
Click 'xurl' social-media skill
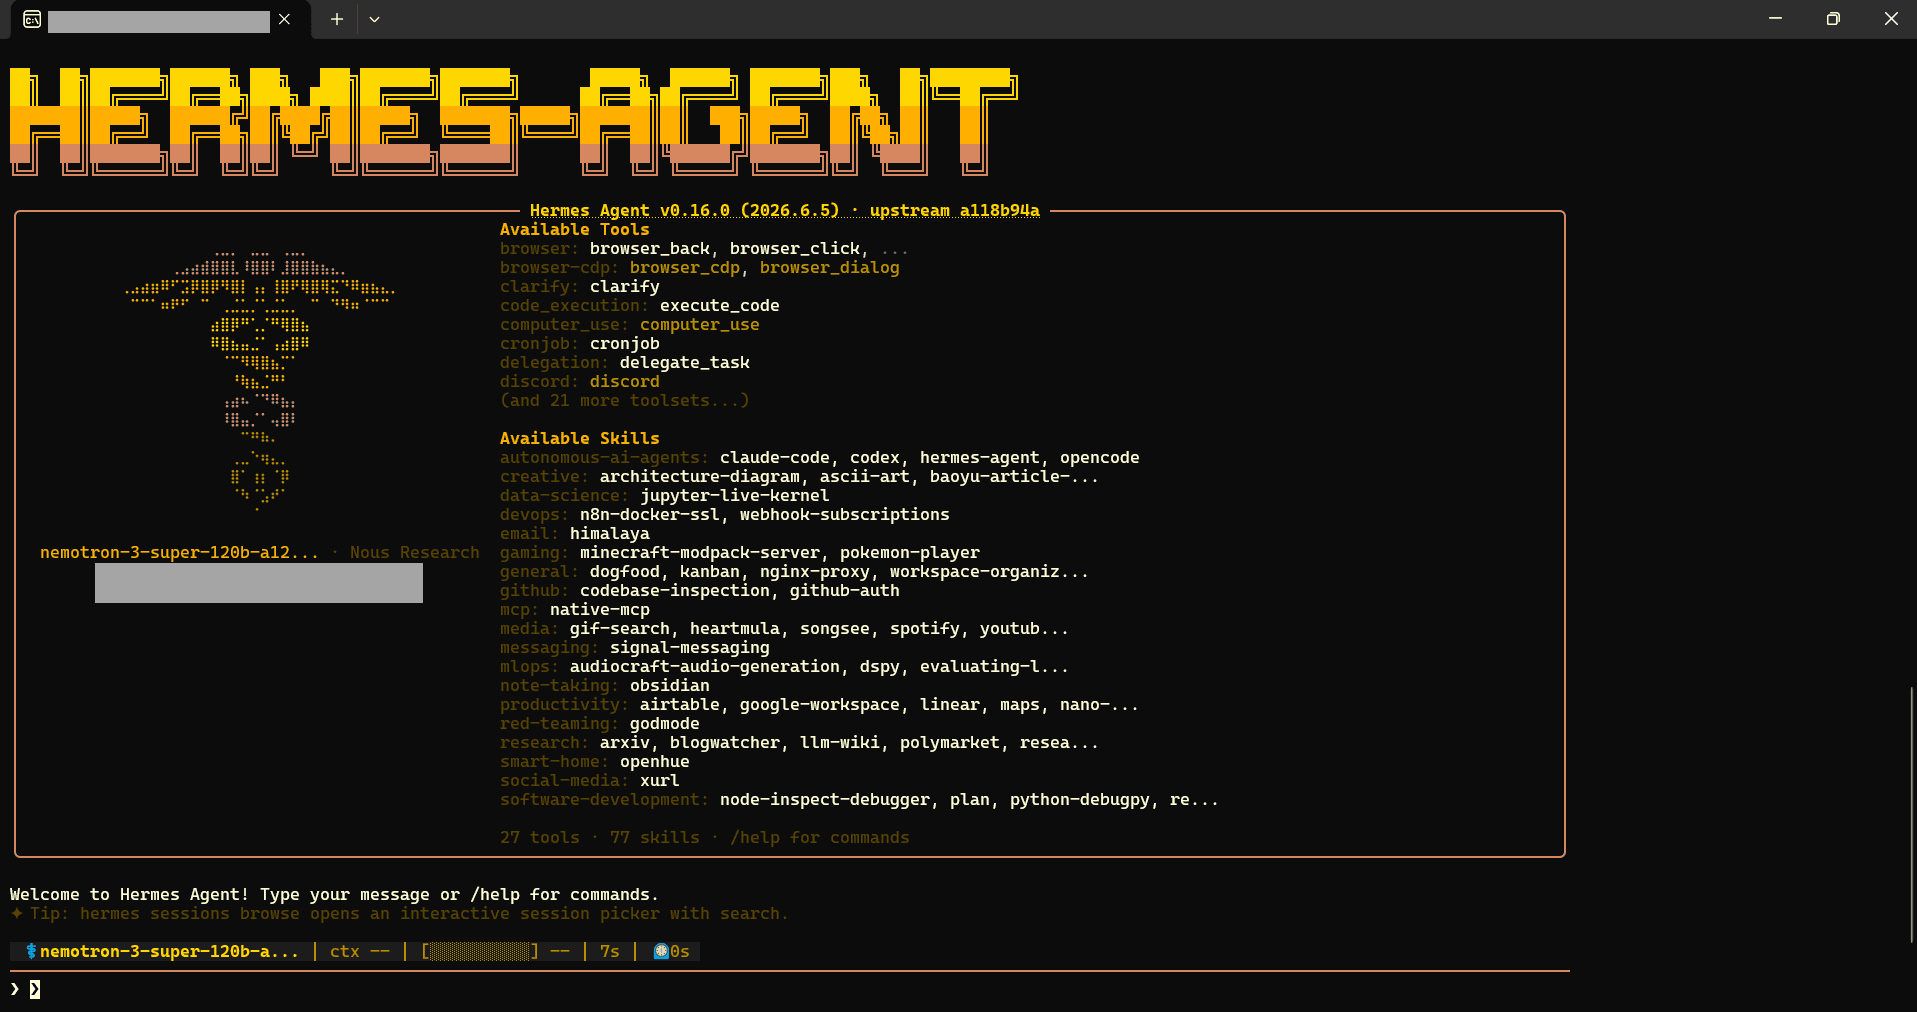coord(659,780)
